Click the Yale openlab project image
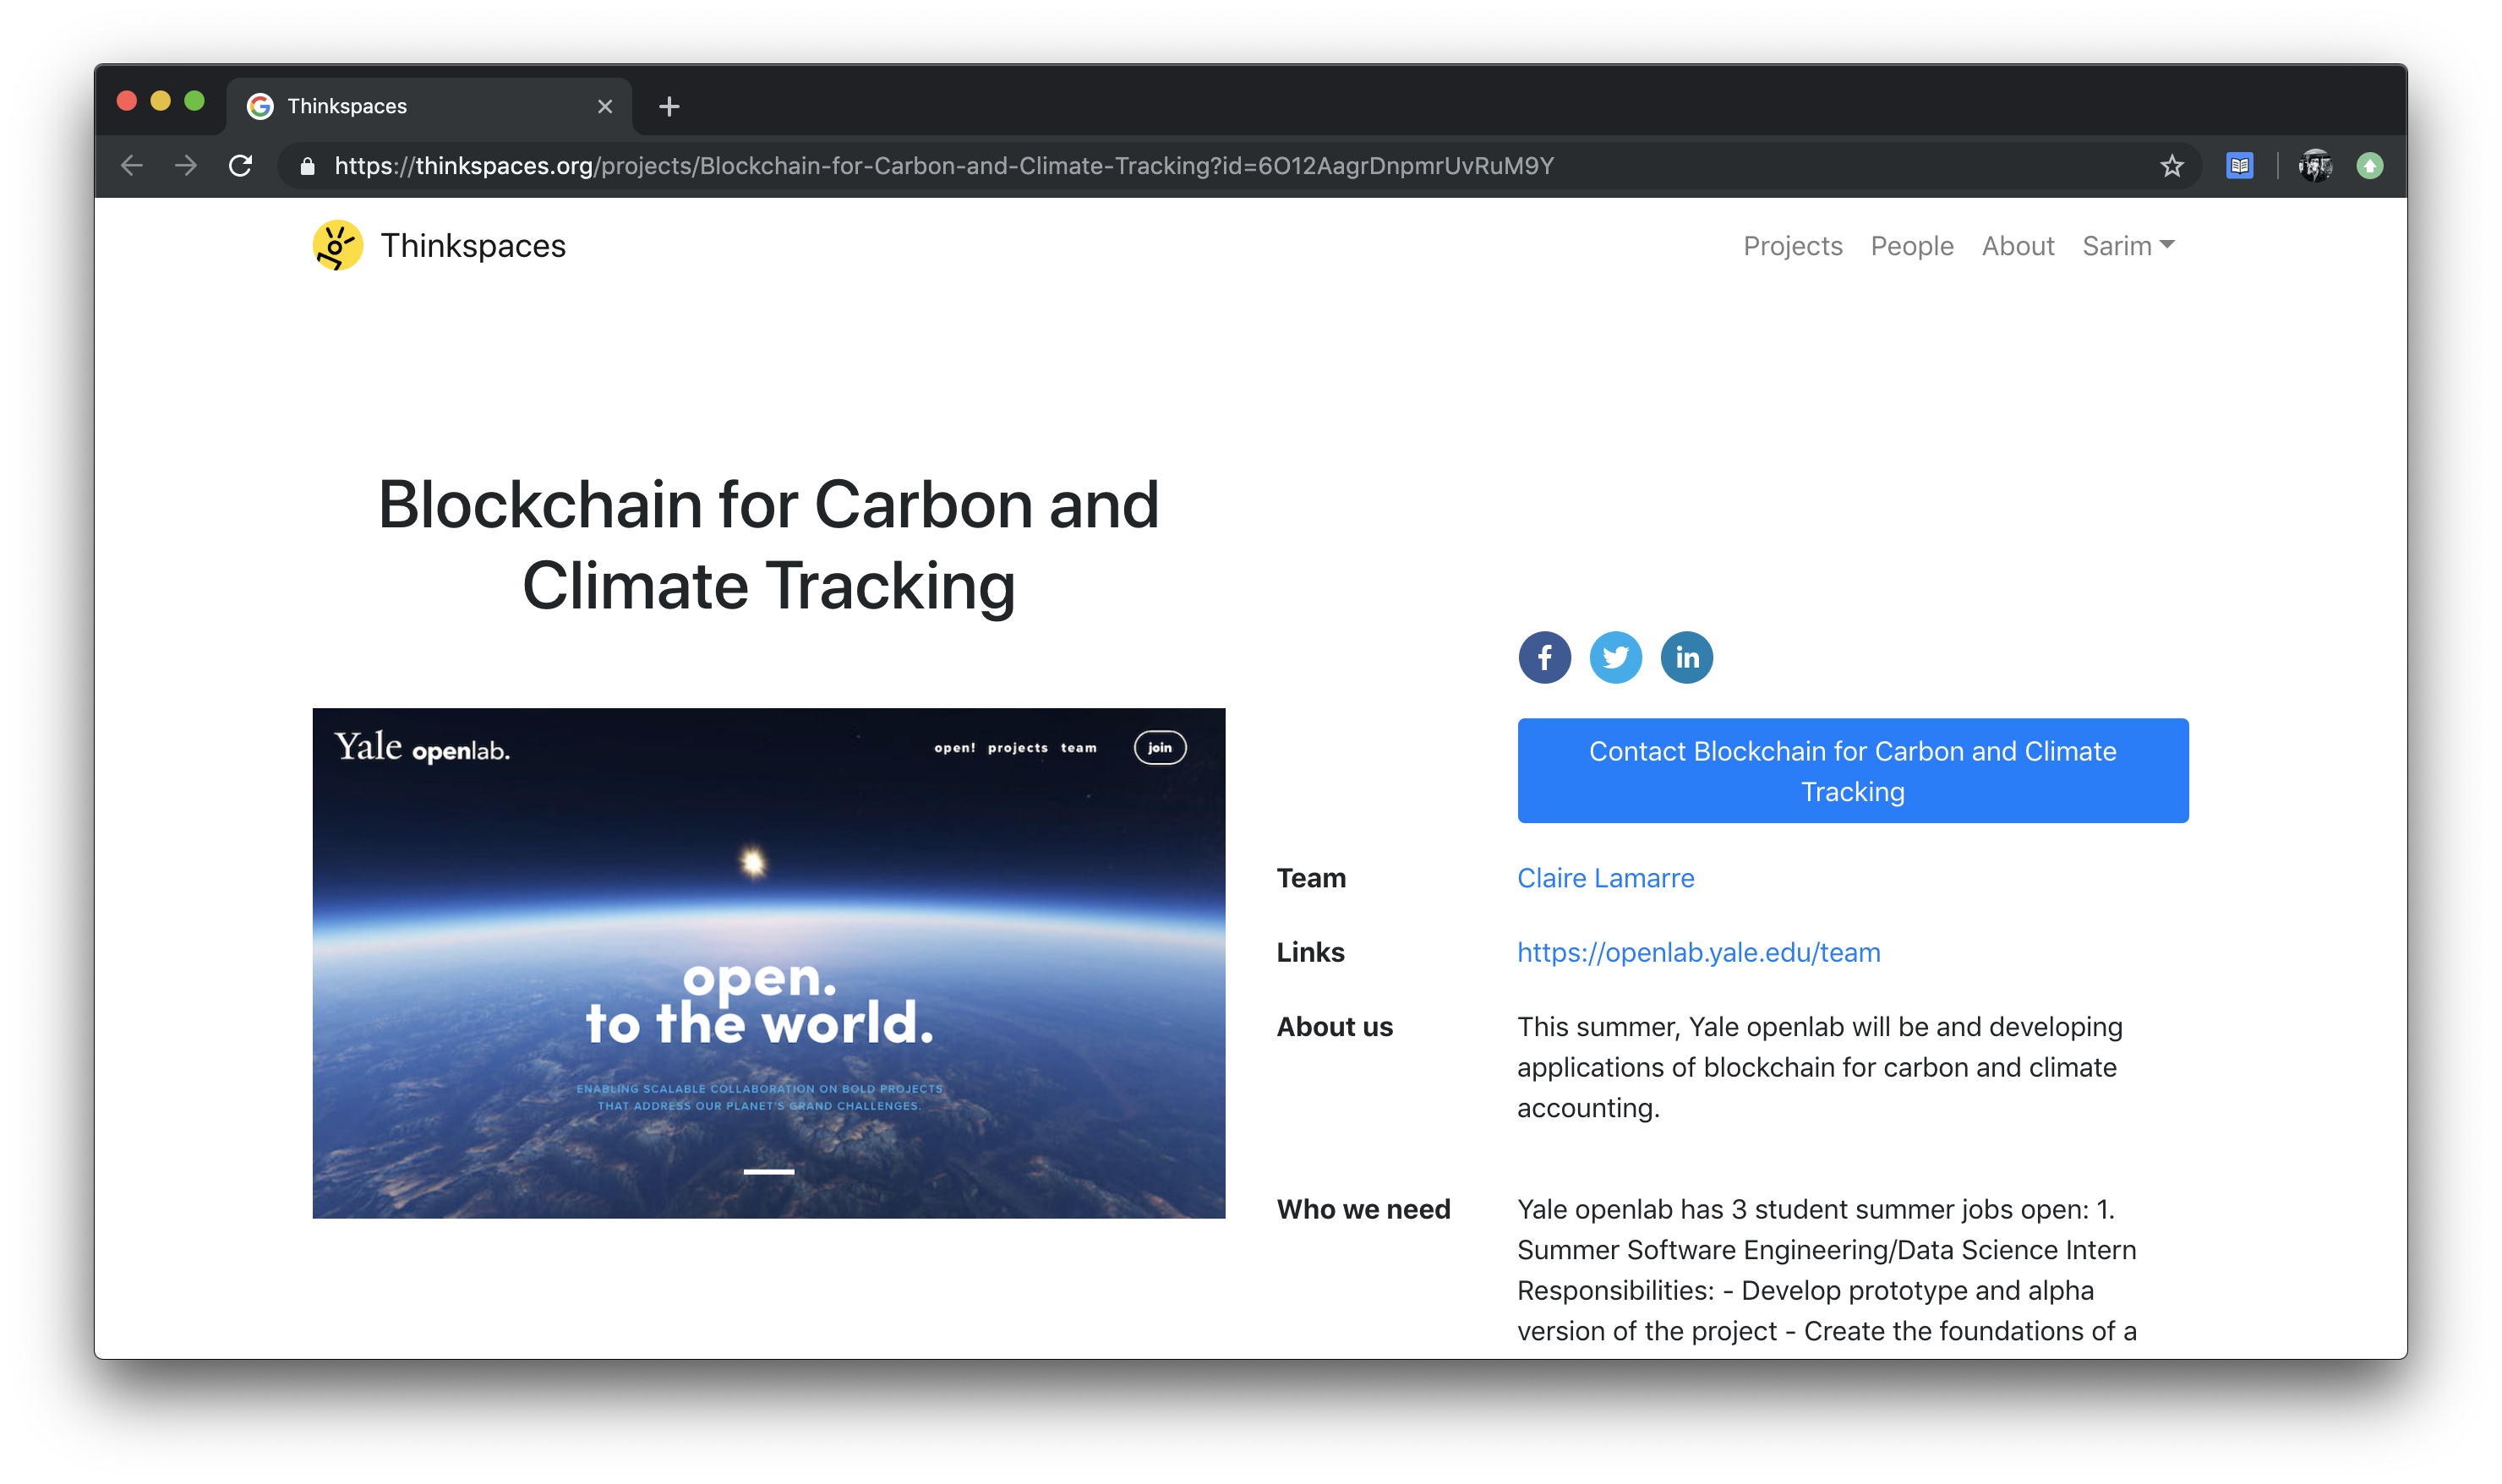The image size is (2502, 1484). [x=768, y=963]
